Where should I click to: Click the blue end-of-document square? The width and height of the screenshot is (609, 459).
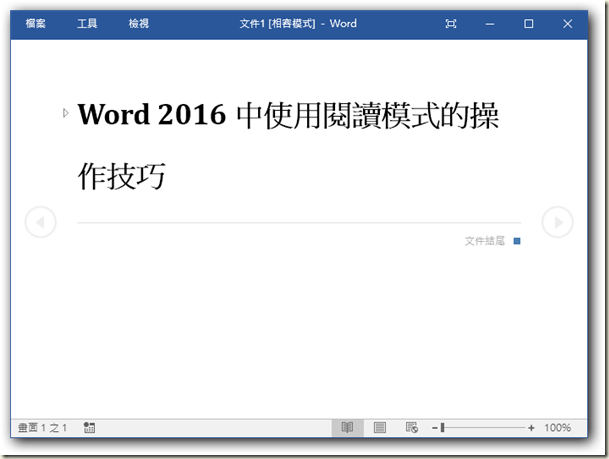pos(517,241)
